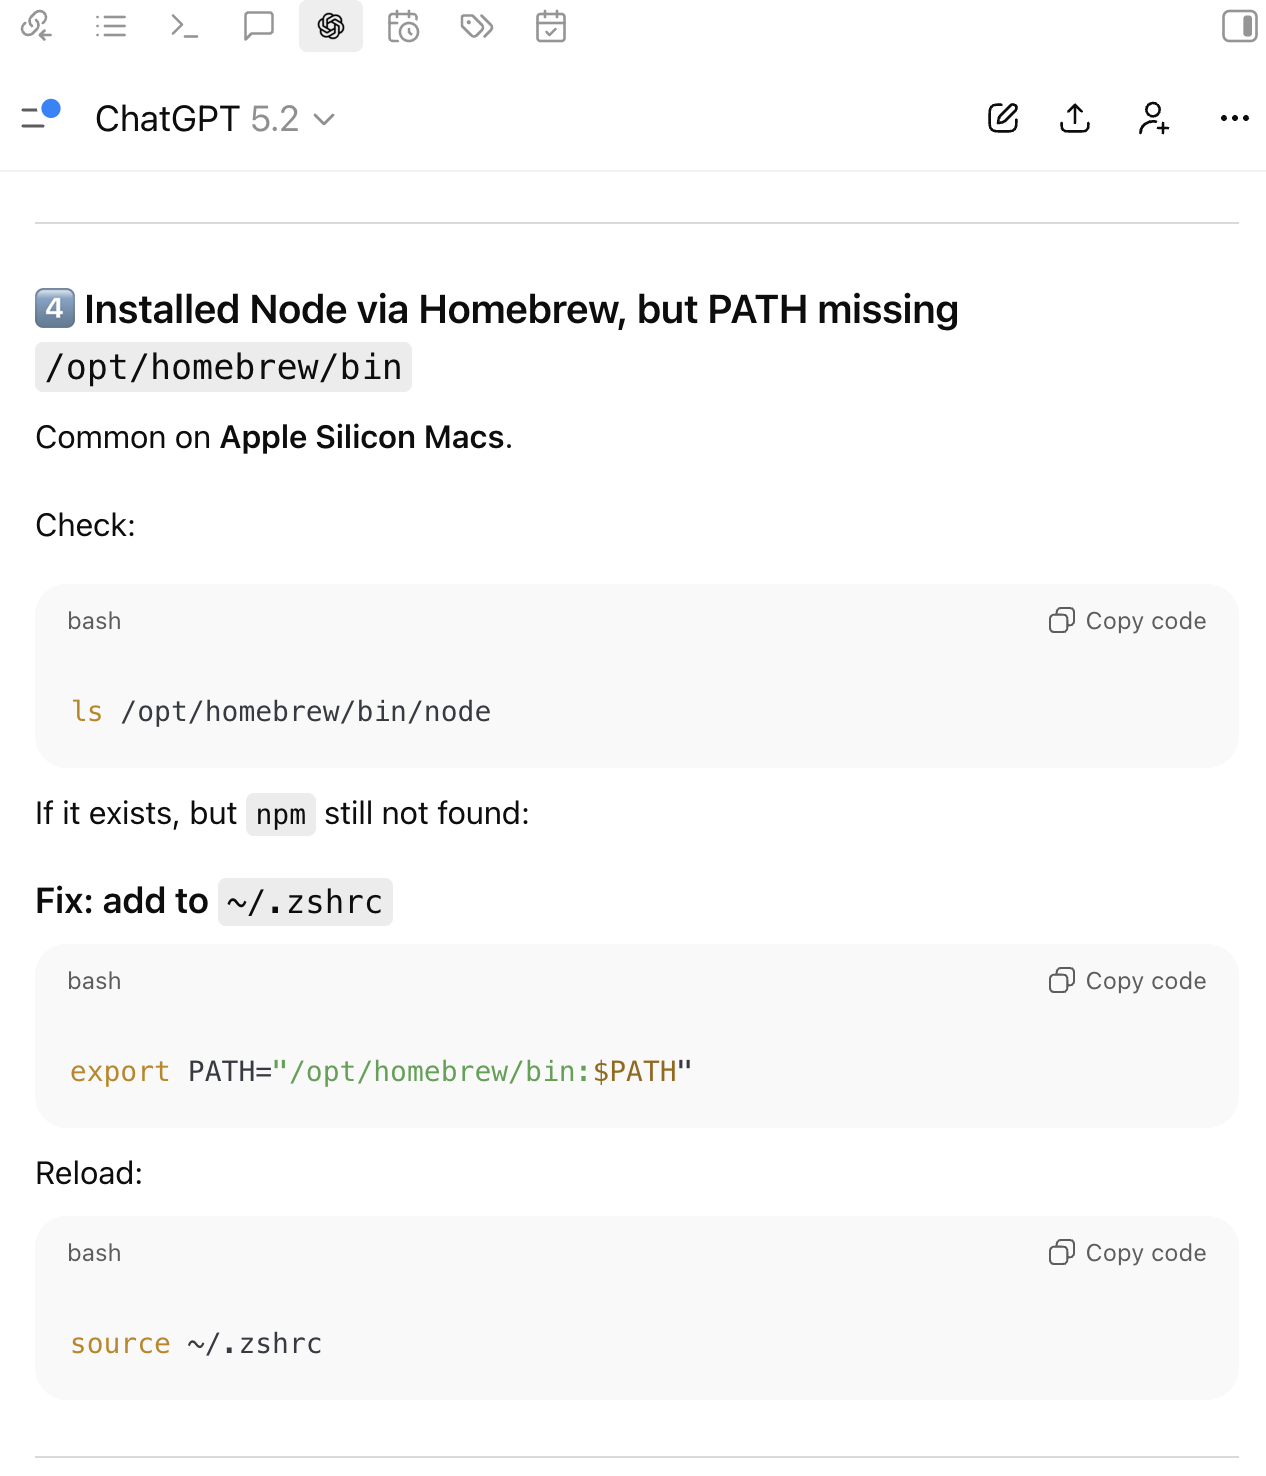Viewport: 1266px width, 1476px height.
Task: Open the three-dots more options menu
Action: point(1235,118)
